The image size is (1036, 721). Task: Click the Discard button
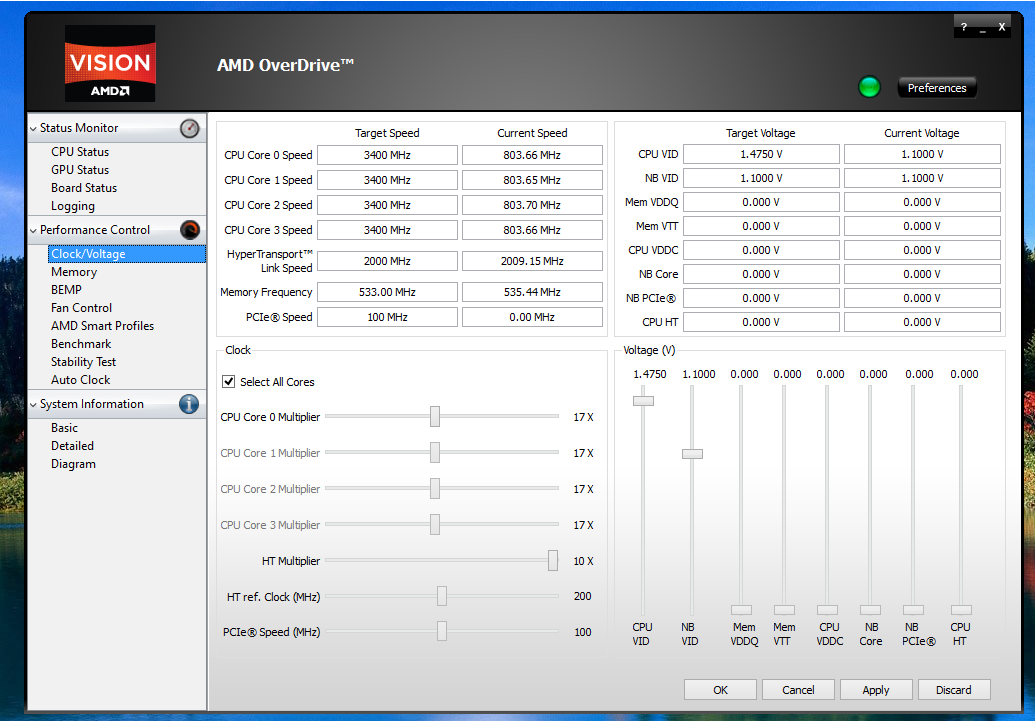tap(954, 690)
